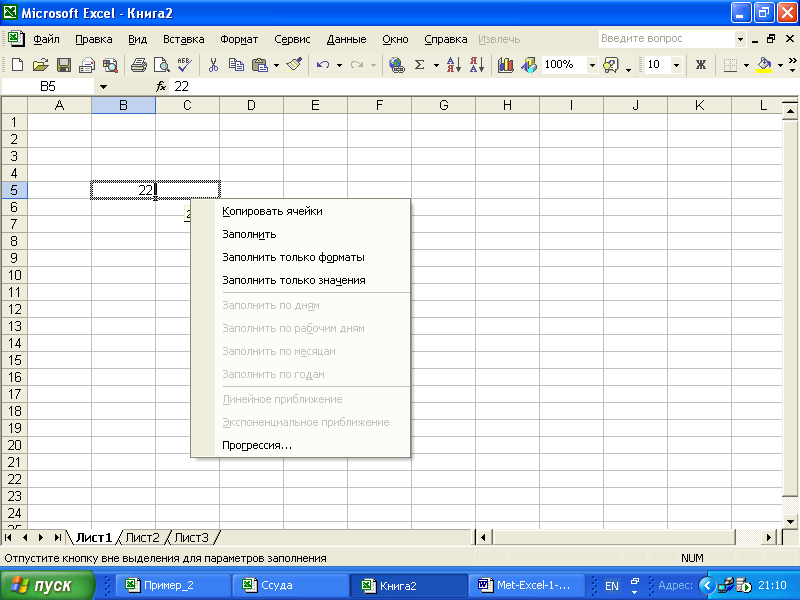Click the AutoSum sigma icon
Screen dimensions: 800x600
(419, 65)
